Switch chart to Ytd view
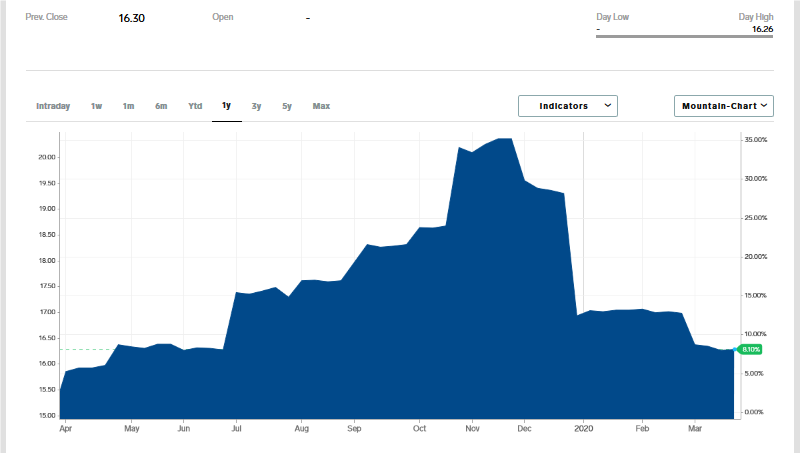The height and width of the screenshot is (453, 804). coord(195,106)
